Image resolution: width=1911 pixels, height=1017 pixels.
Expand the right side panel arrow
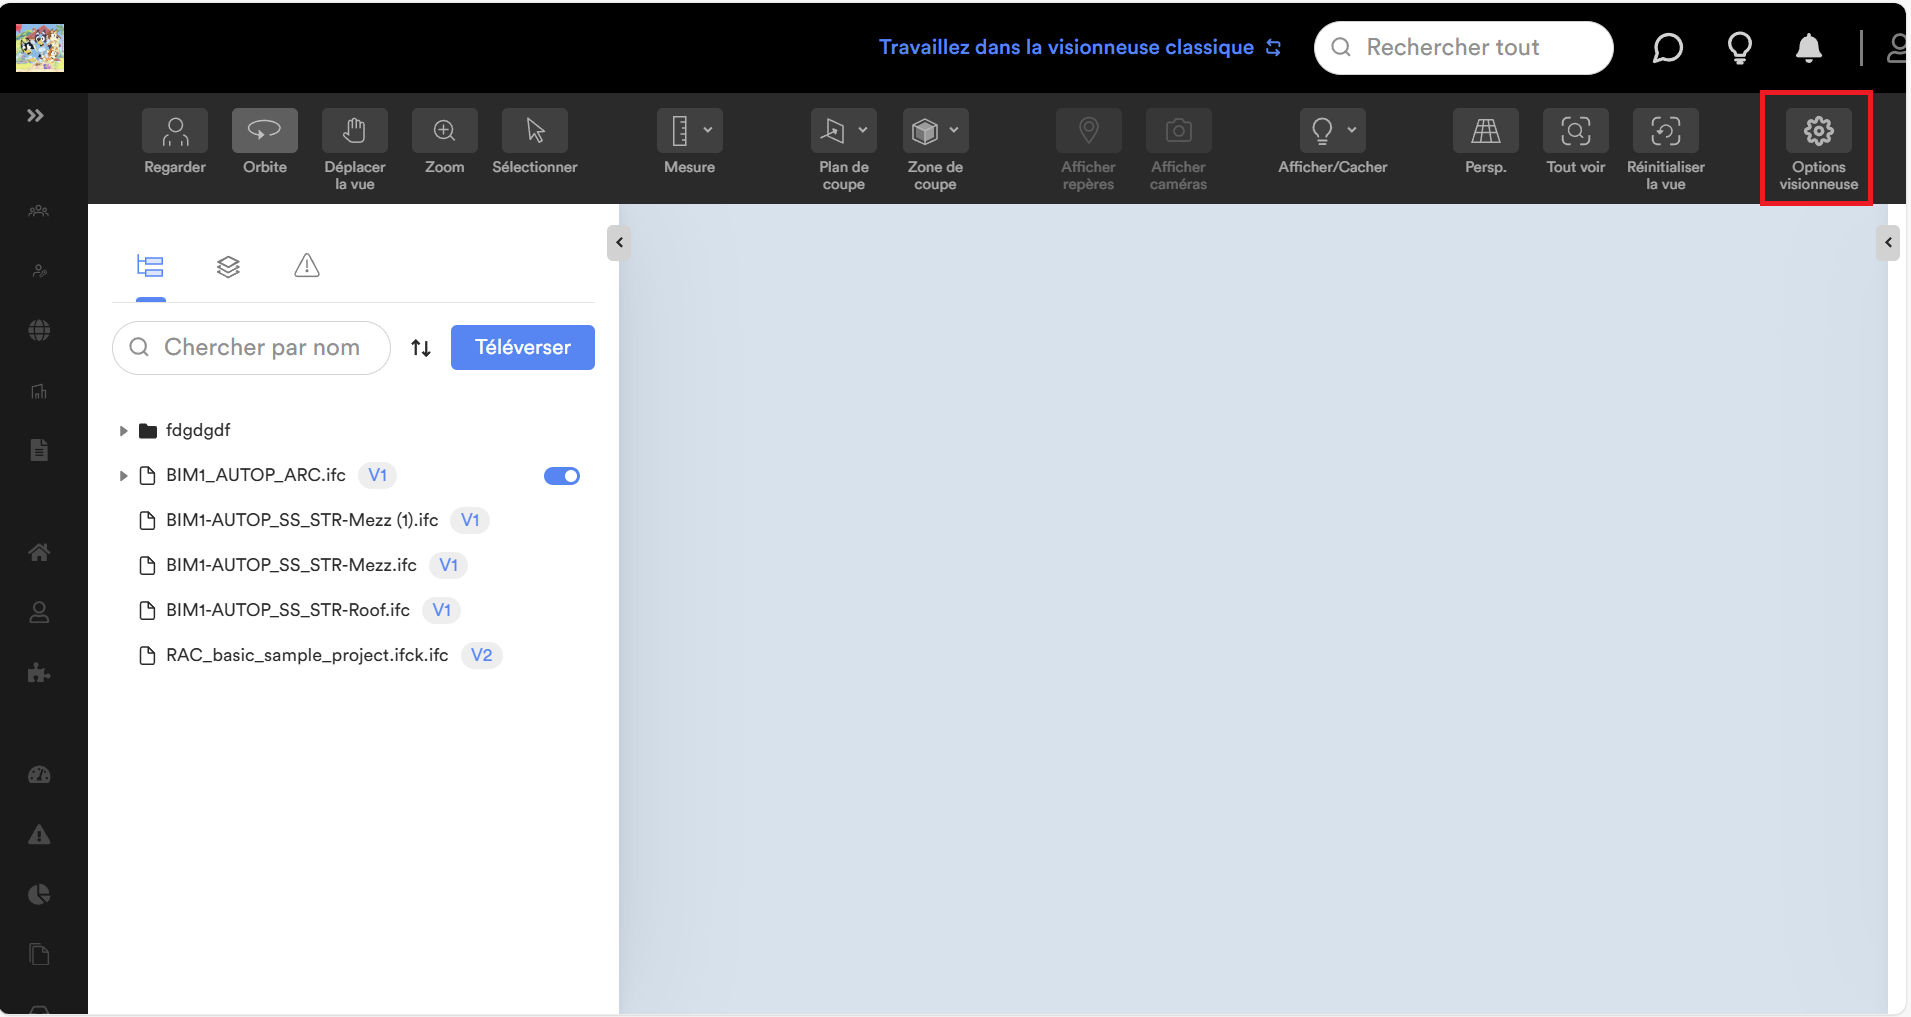pyautogui.click(x=1888, y=243)
